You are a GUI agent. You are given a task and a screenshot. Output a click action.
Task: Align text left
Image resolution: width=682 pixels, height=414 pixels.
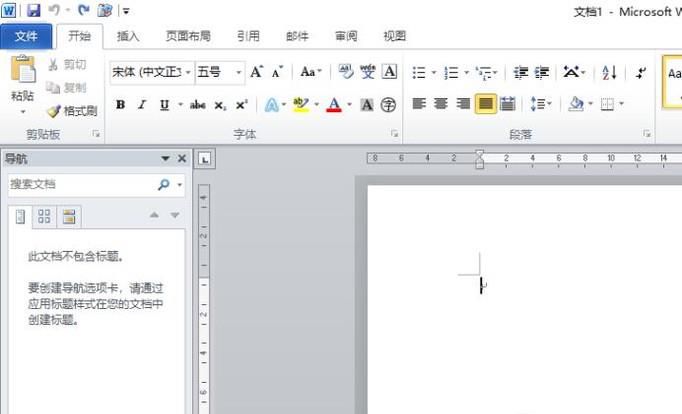[419, 104]
